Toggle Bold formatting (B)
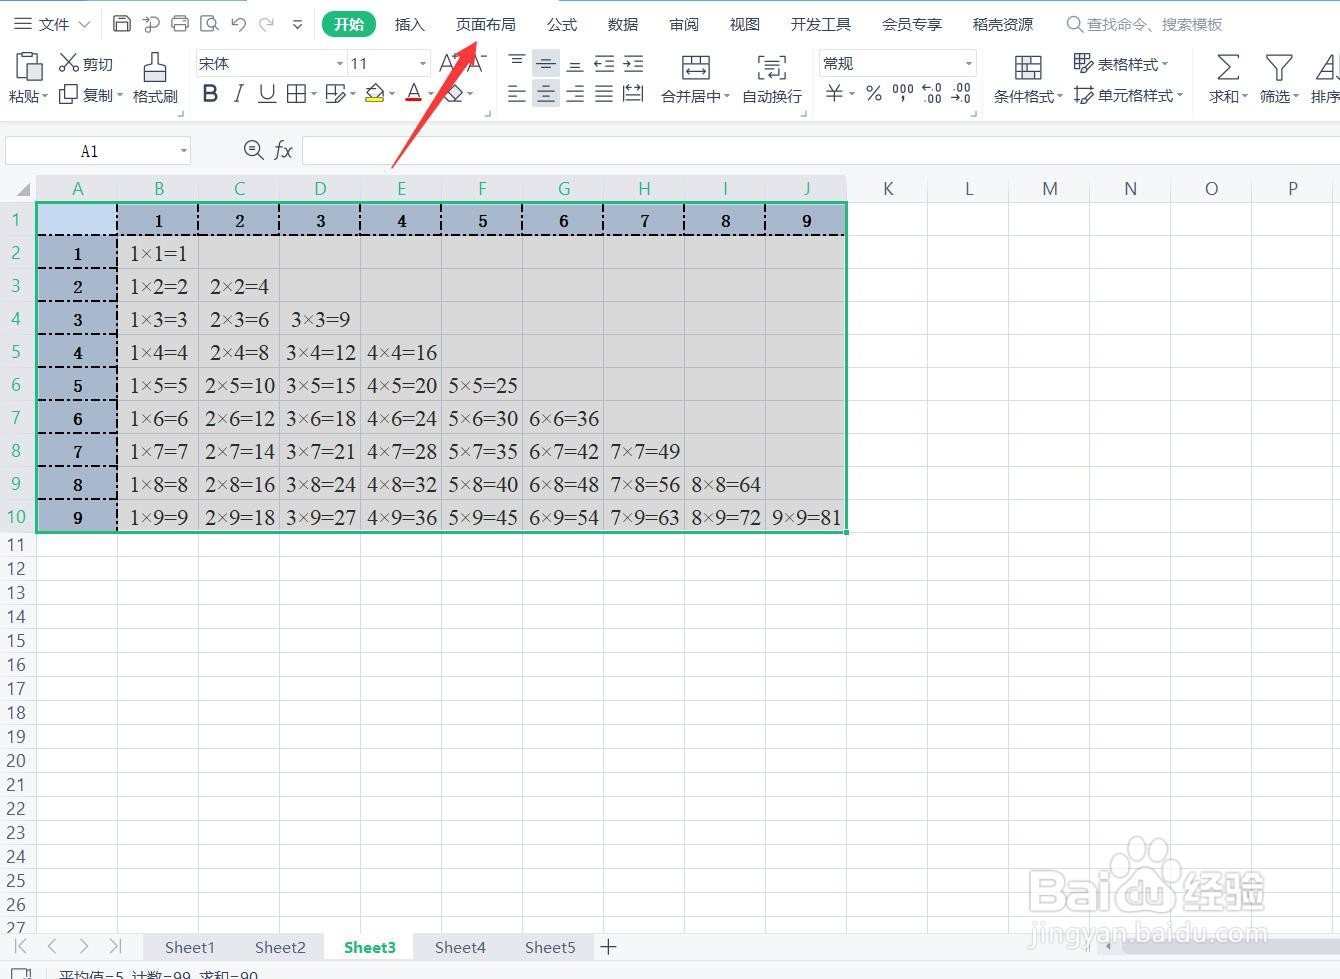The image size is (1340, 979). (x=210, y=94)
